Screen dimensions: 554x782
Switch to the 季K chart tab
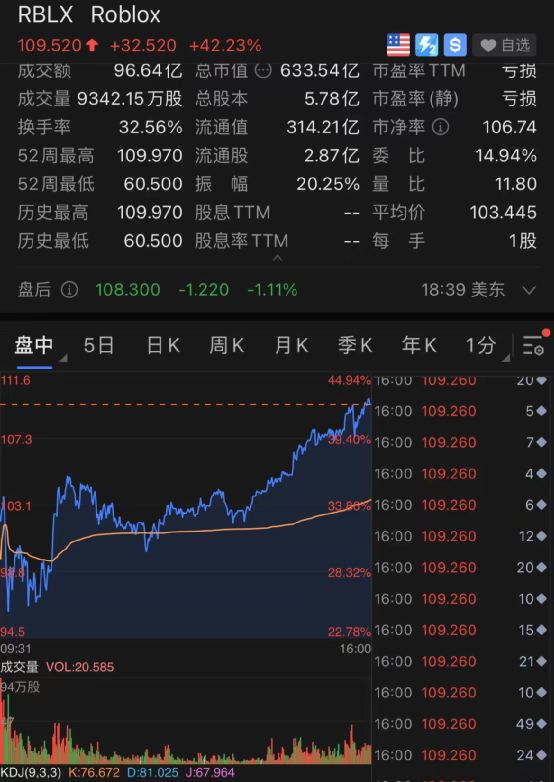point(355,345)
